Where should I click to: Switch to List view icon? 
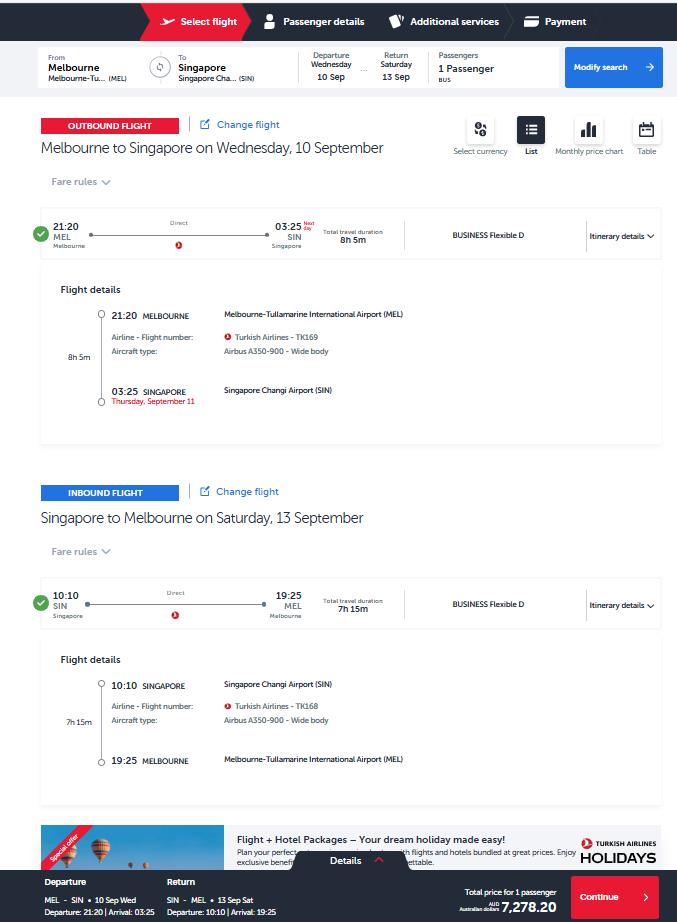531,130
